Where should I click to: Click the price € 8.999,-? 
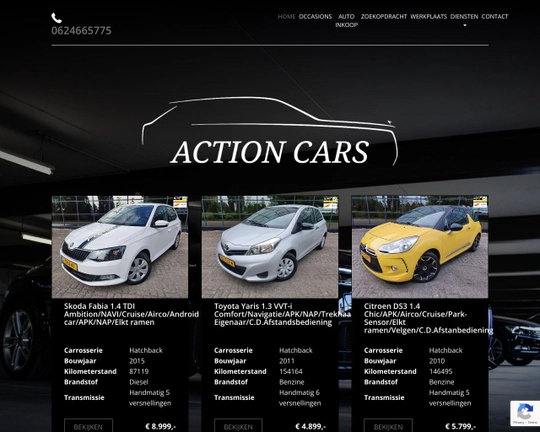(x=160, y=426)
